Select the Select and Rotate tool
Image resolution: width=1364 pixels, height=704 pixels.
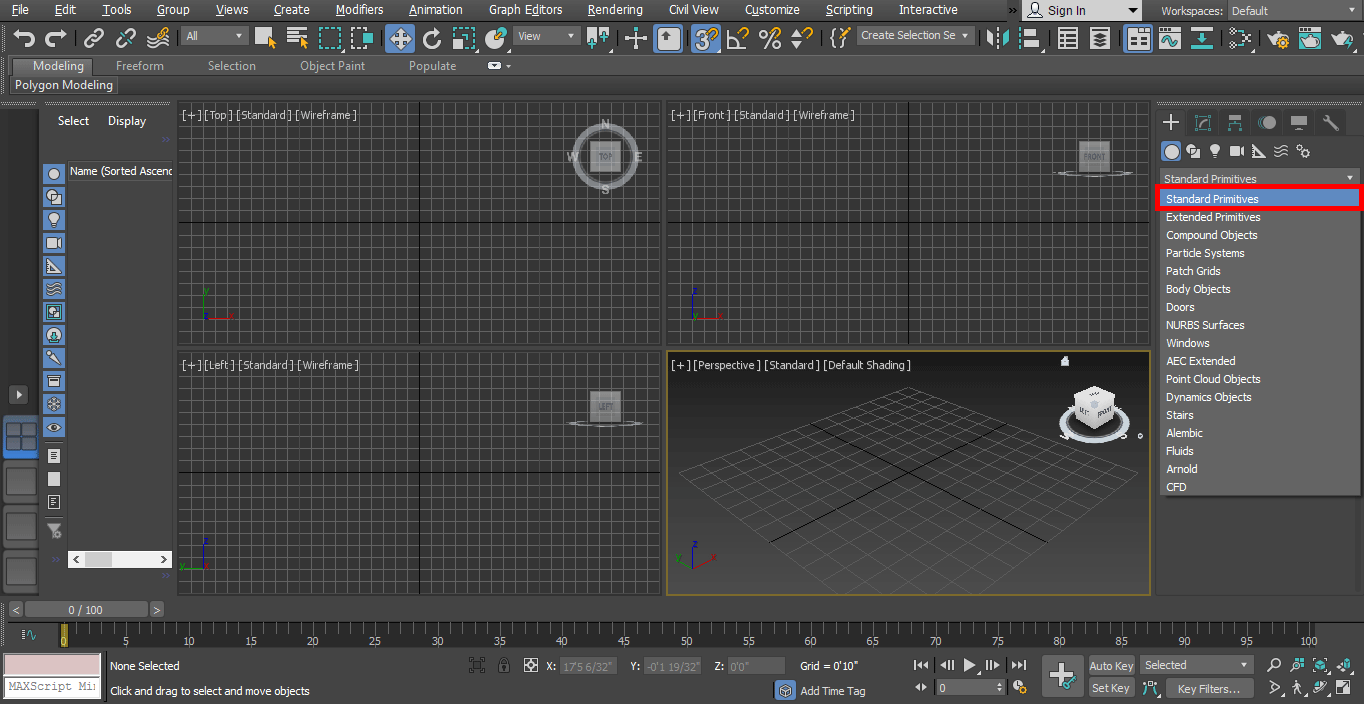[432, 39]
